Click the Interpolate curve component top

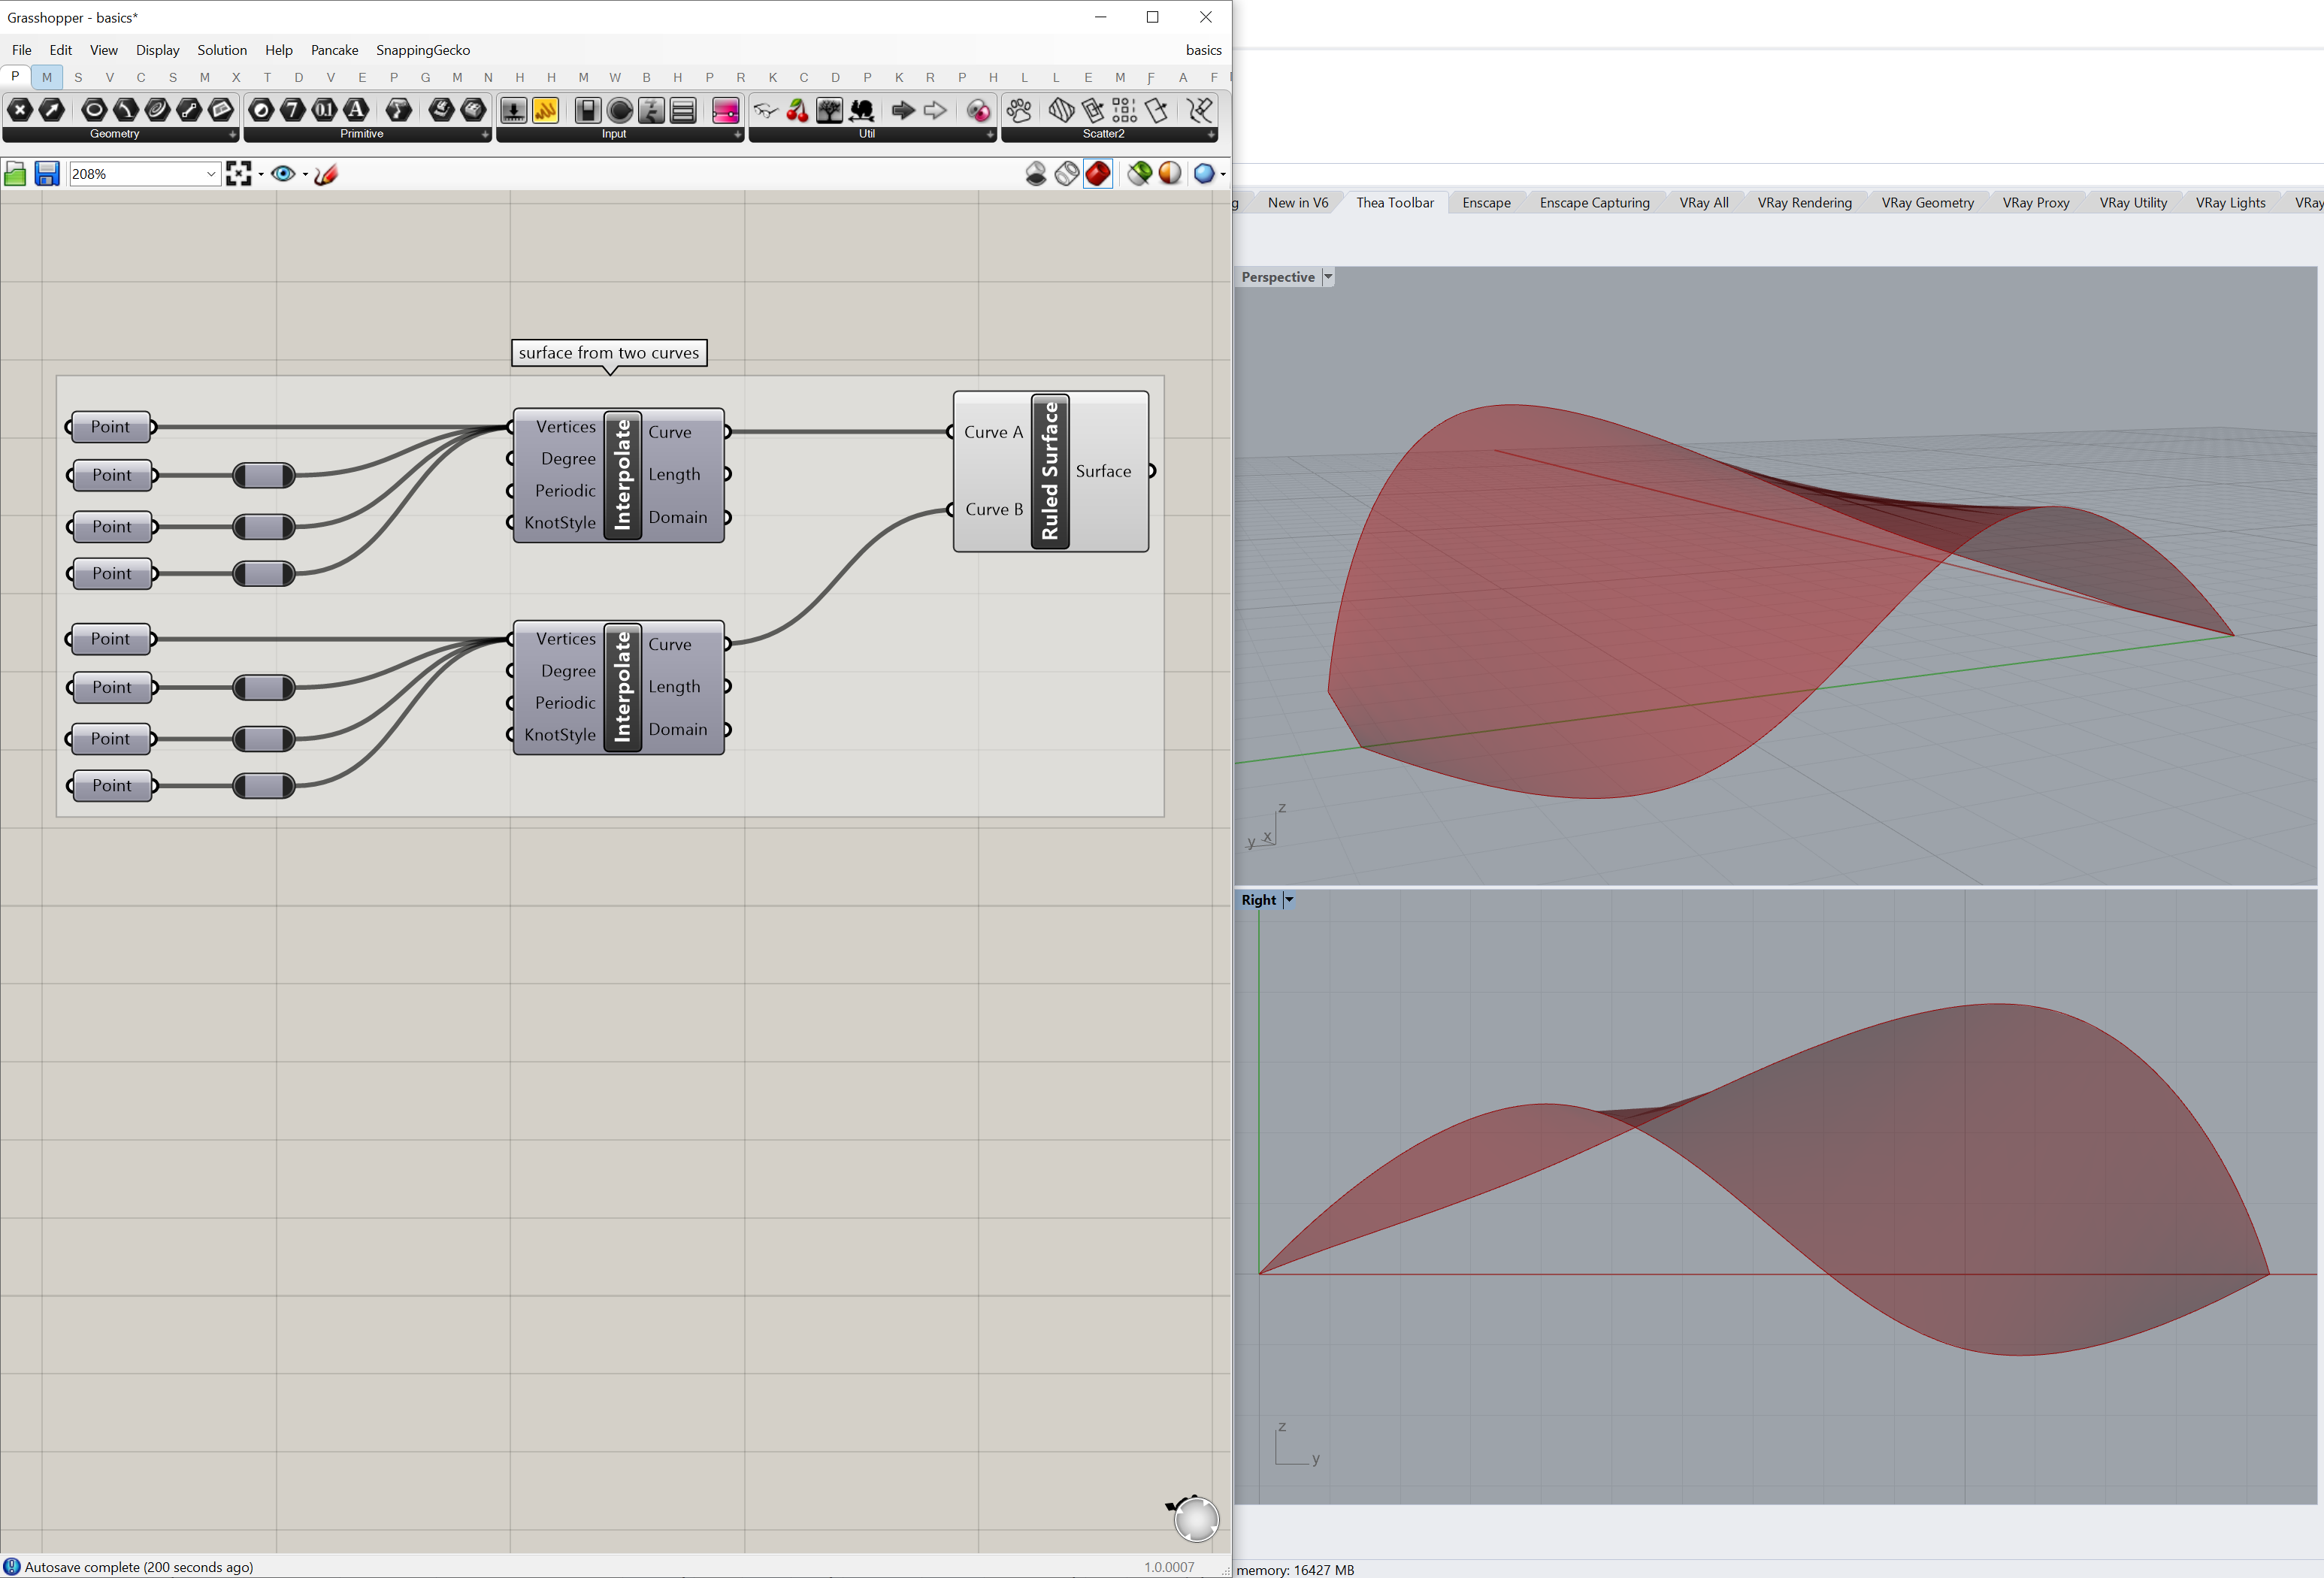tap(620, 472)
